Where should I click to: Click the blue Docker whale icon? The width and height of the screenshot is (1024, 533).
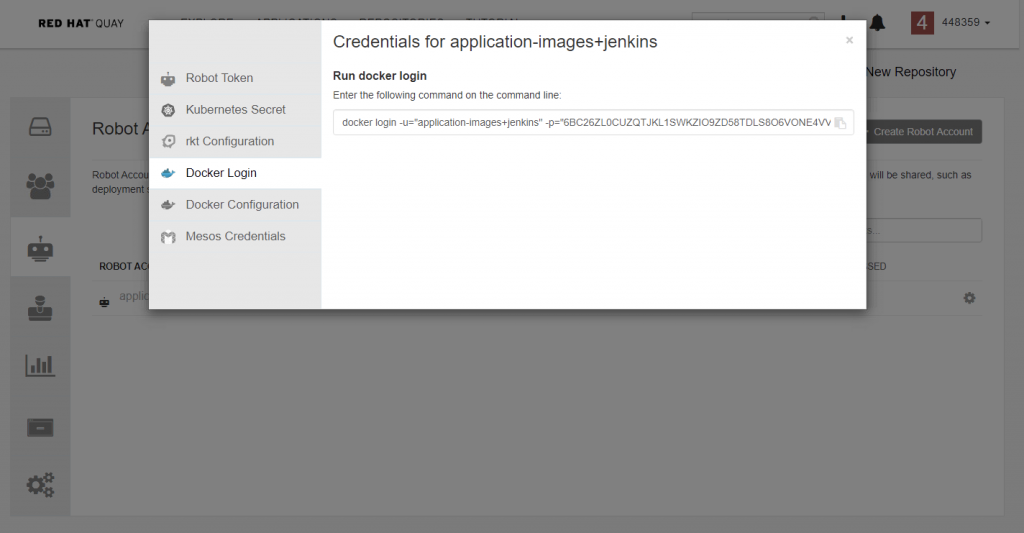click(168, 173)
